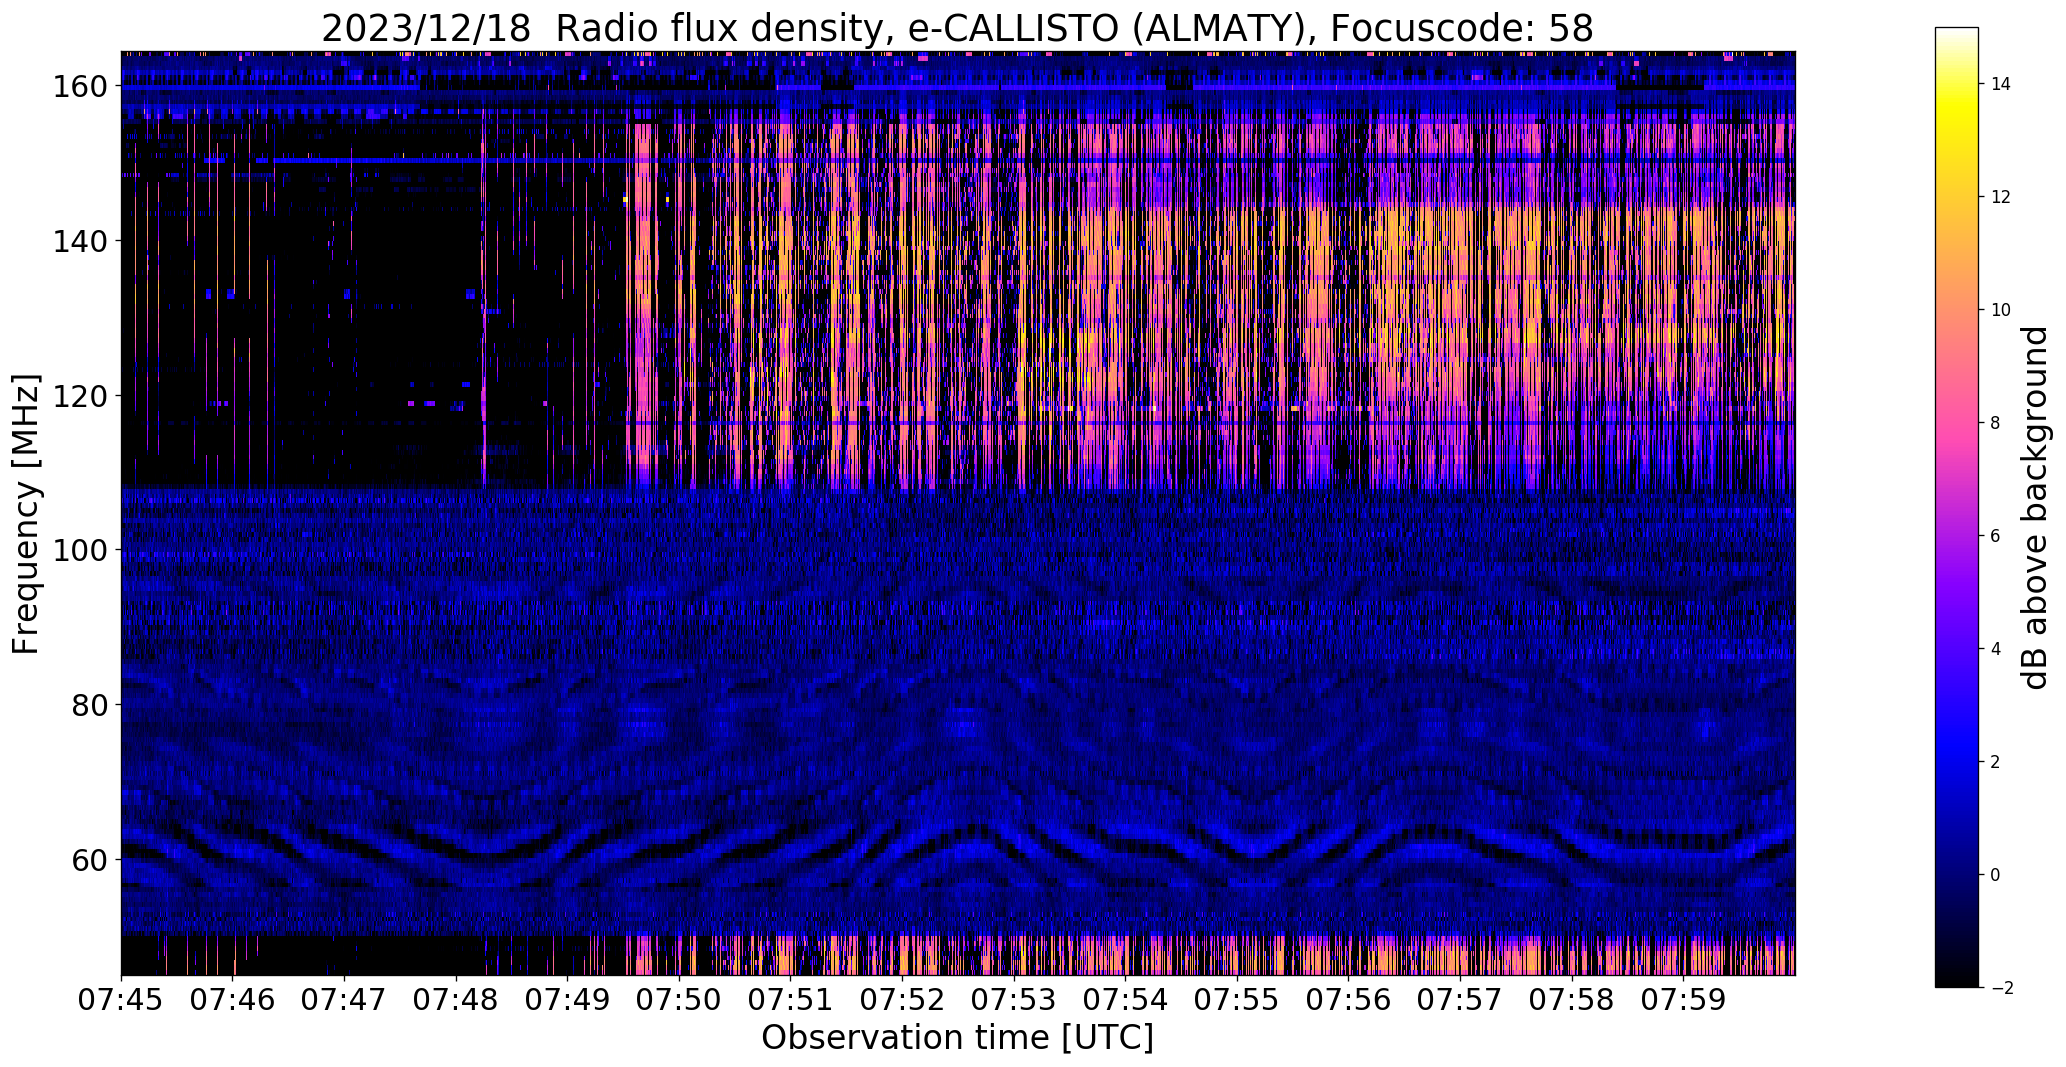Click the colorbar 14 tick label
Screen dimensions: 2066x1067
[2000, 84]
